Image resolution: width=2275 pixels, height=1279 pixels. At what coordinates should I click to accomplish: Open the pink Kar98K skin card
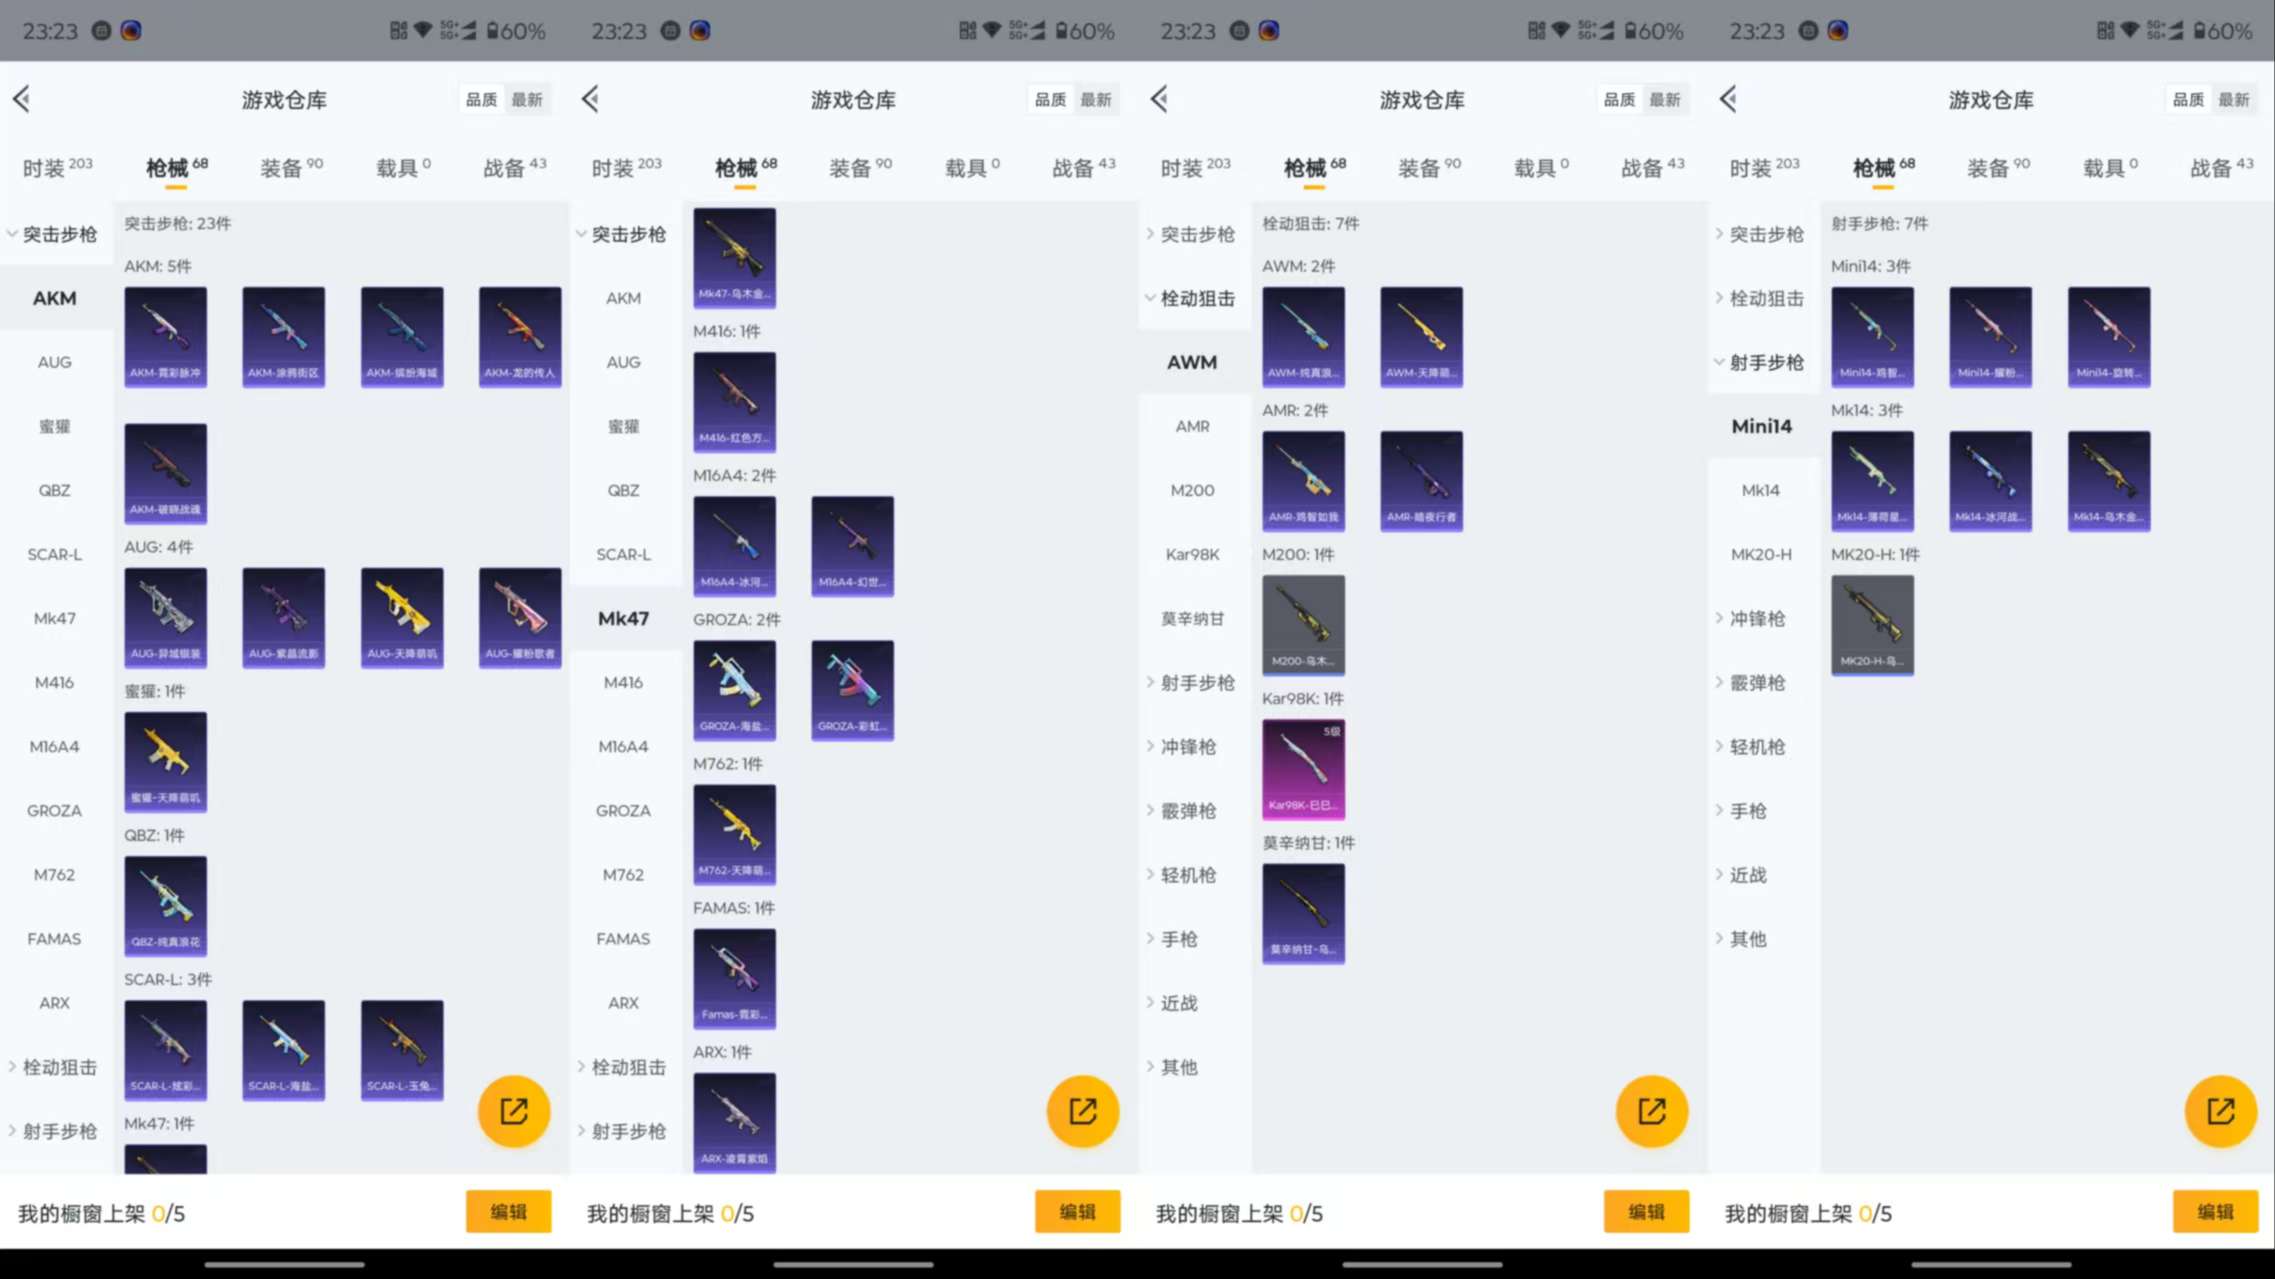(x=1303, y=768)
